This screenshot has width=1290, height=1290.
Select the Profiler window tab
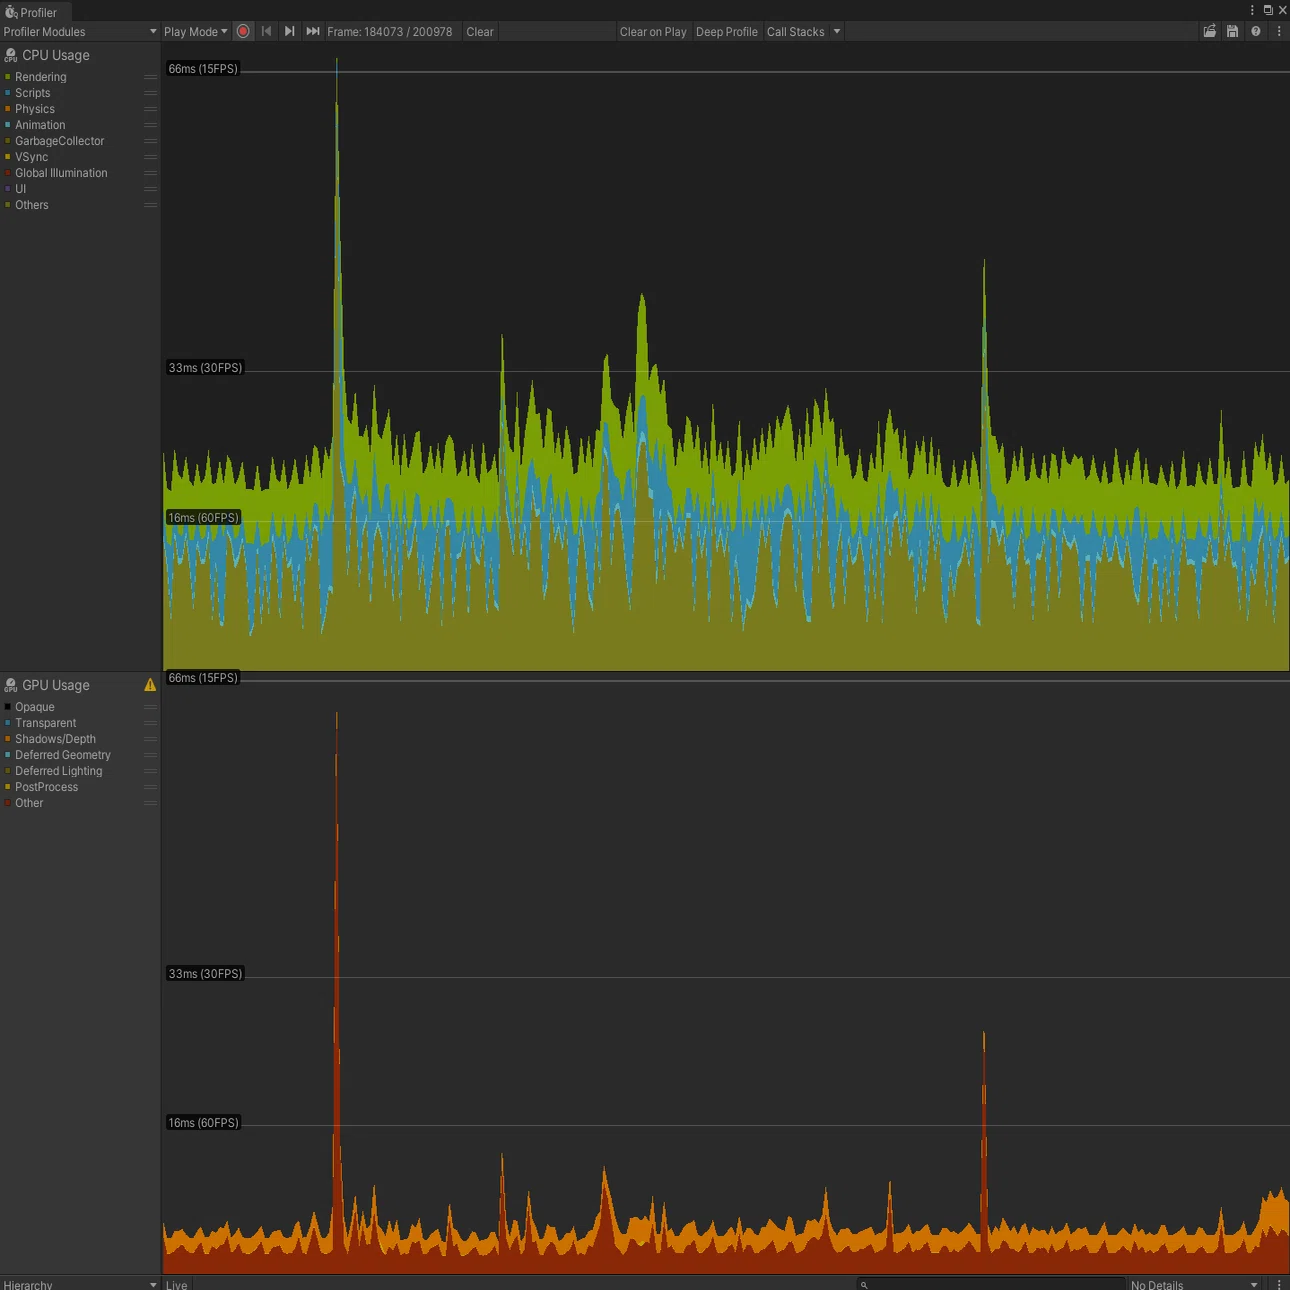point(31,12)
